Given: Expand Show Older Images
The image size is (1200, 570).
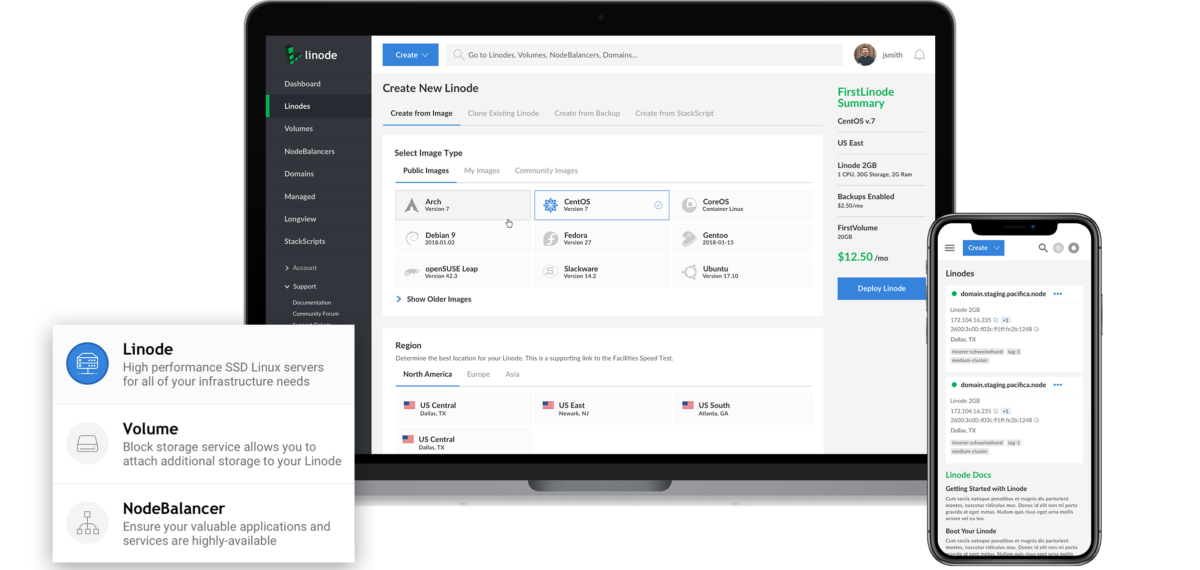Looking at the screenshot, I should (x=434, y=299).
